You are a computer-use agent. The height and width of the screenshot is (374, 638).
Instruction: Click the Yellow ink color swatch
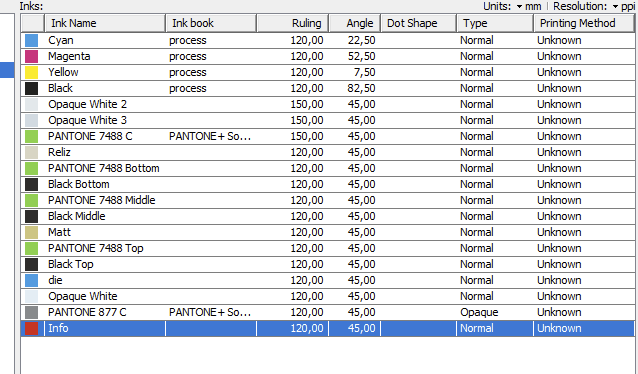pos(31,72)
